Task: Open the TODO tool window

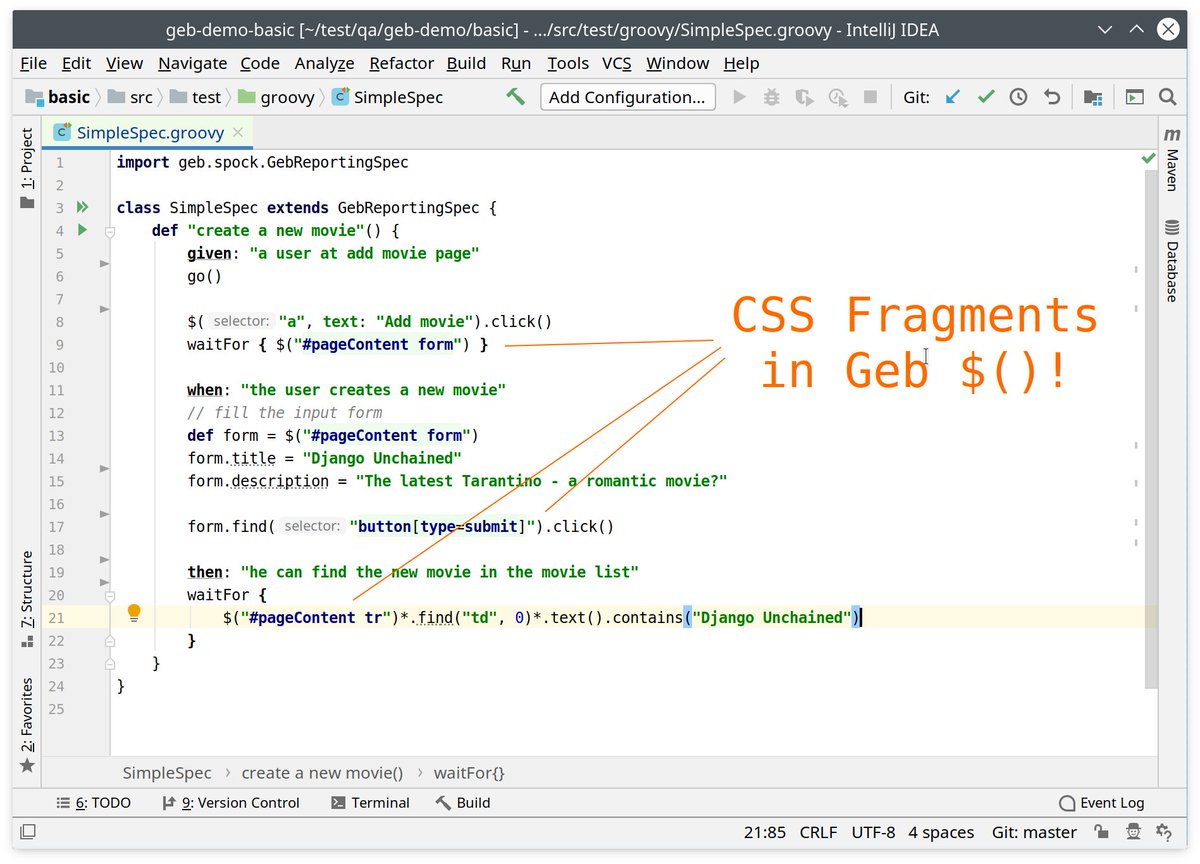Action: pos(94,802)
